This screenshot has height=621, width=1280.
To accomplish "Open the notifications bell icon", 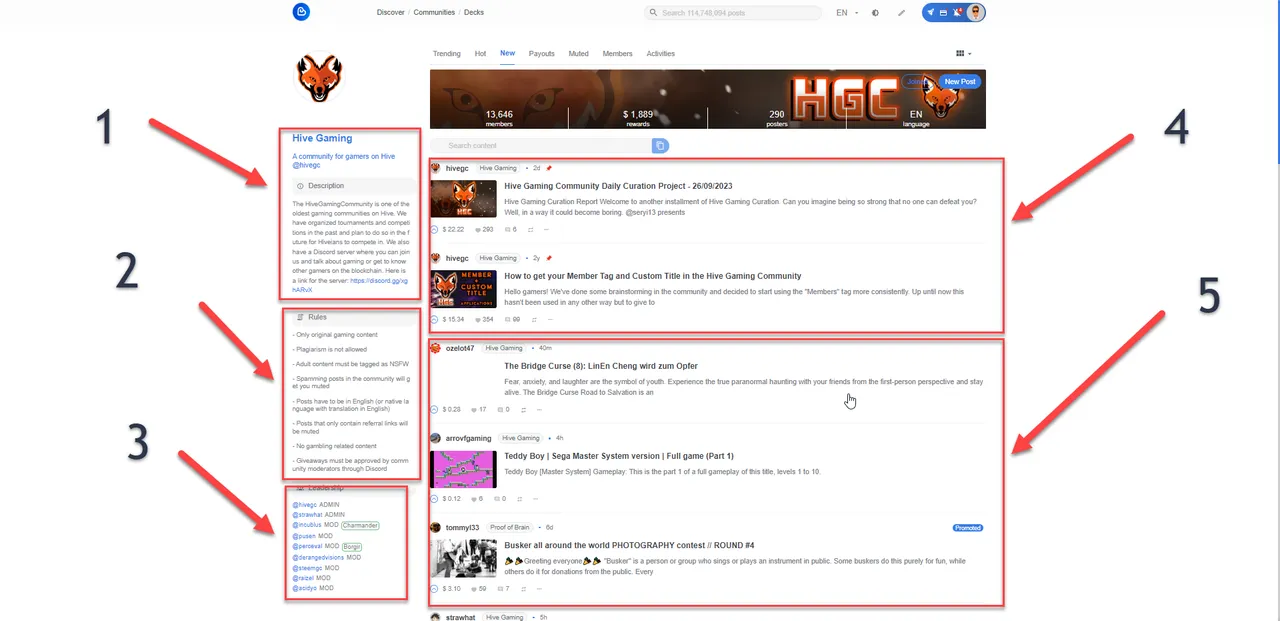I will (x=957, y=13).
